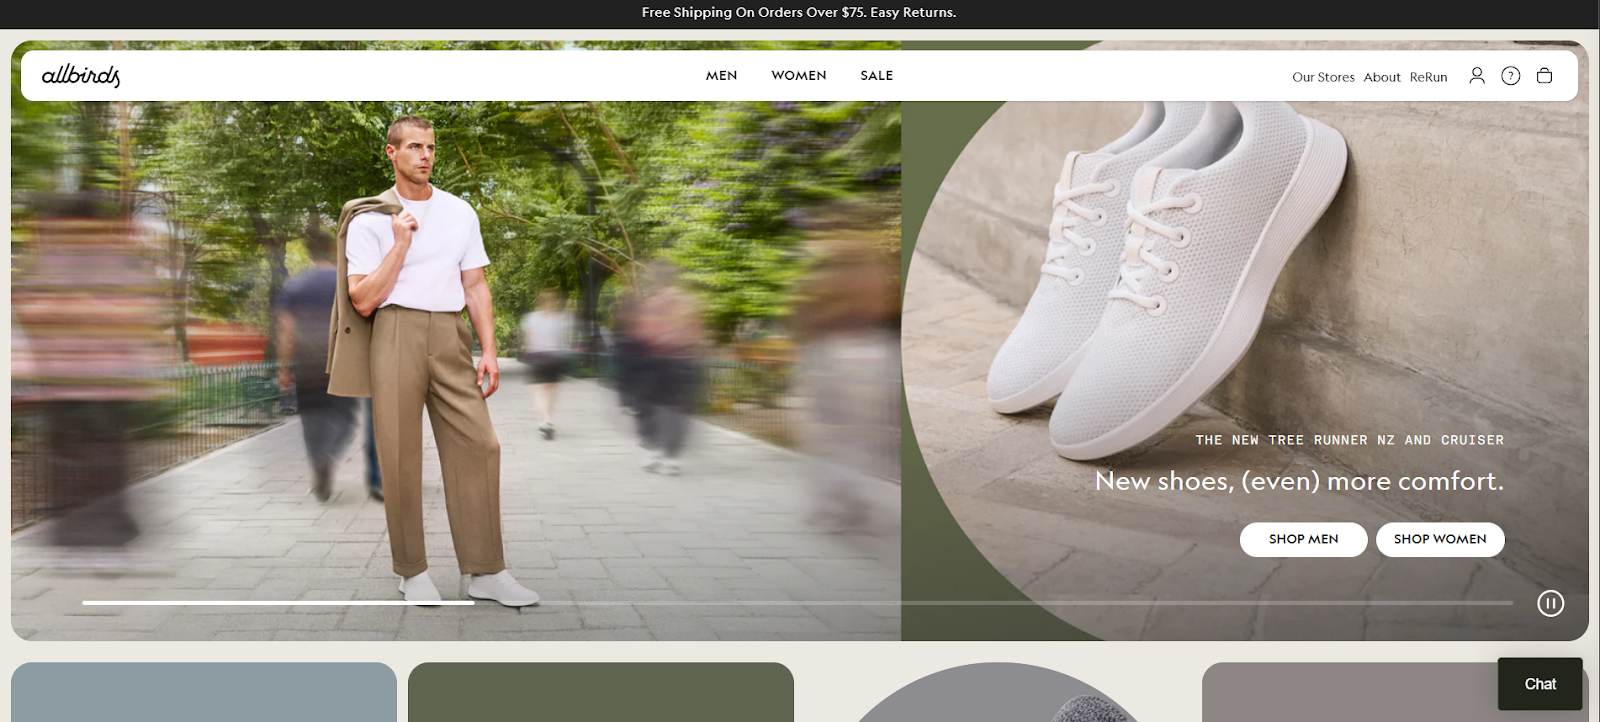Visit the ReRun link

1428,77
